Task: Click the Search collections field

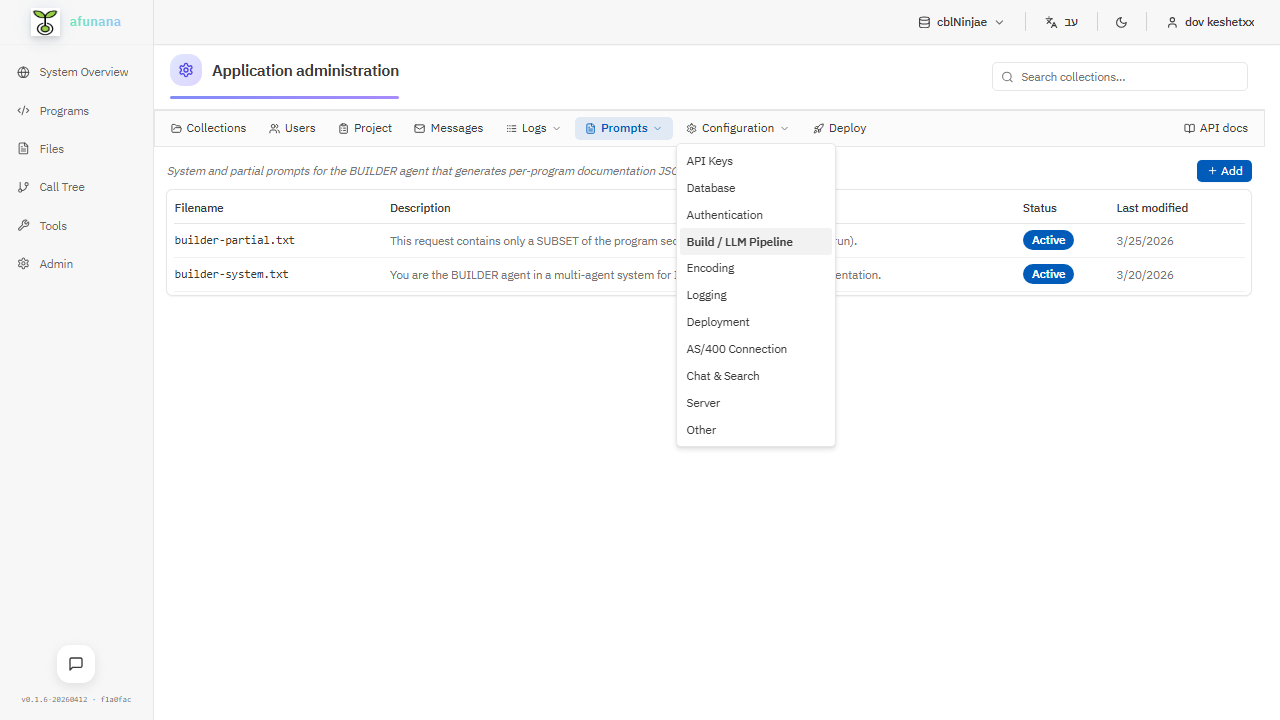Action: pos(1119,76)
